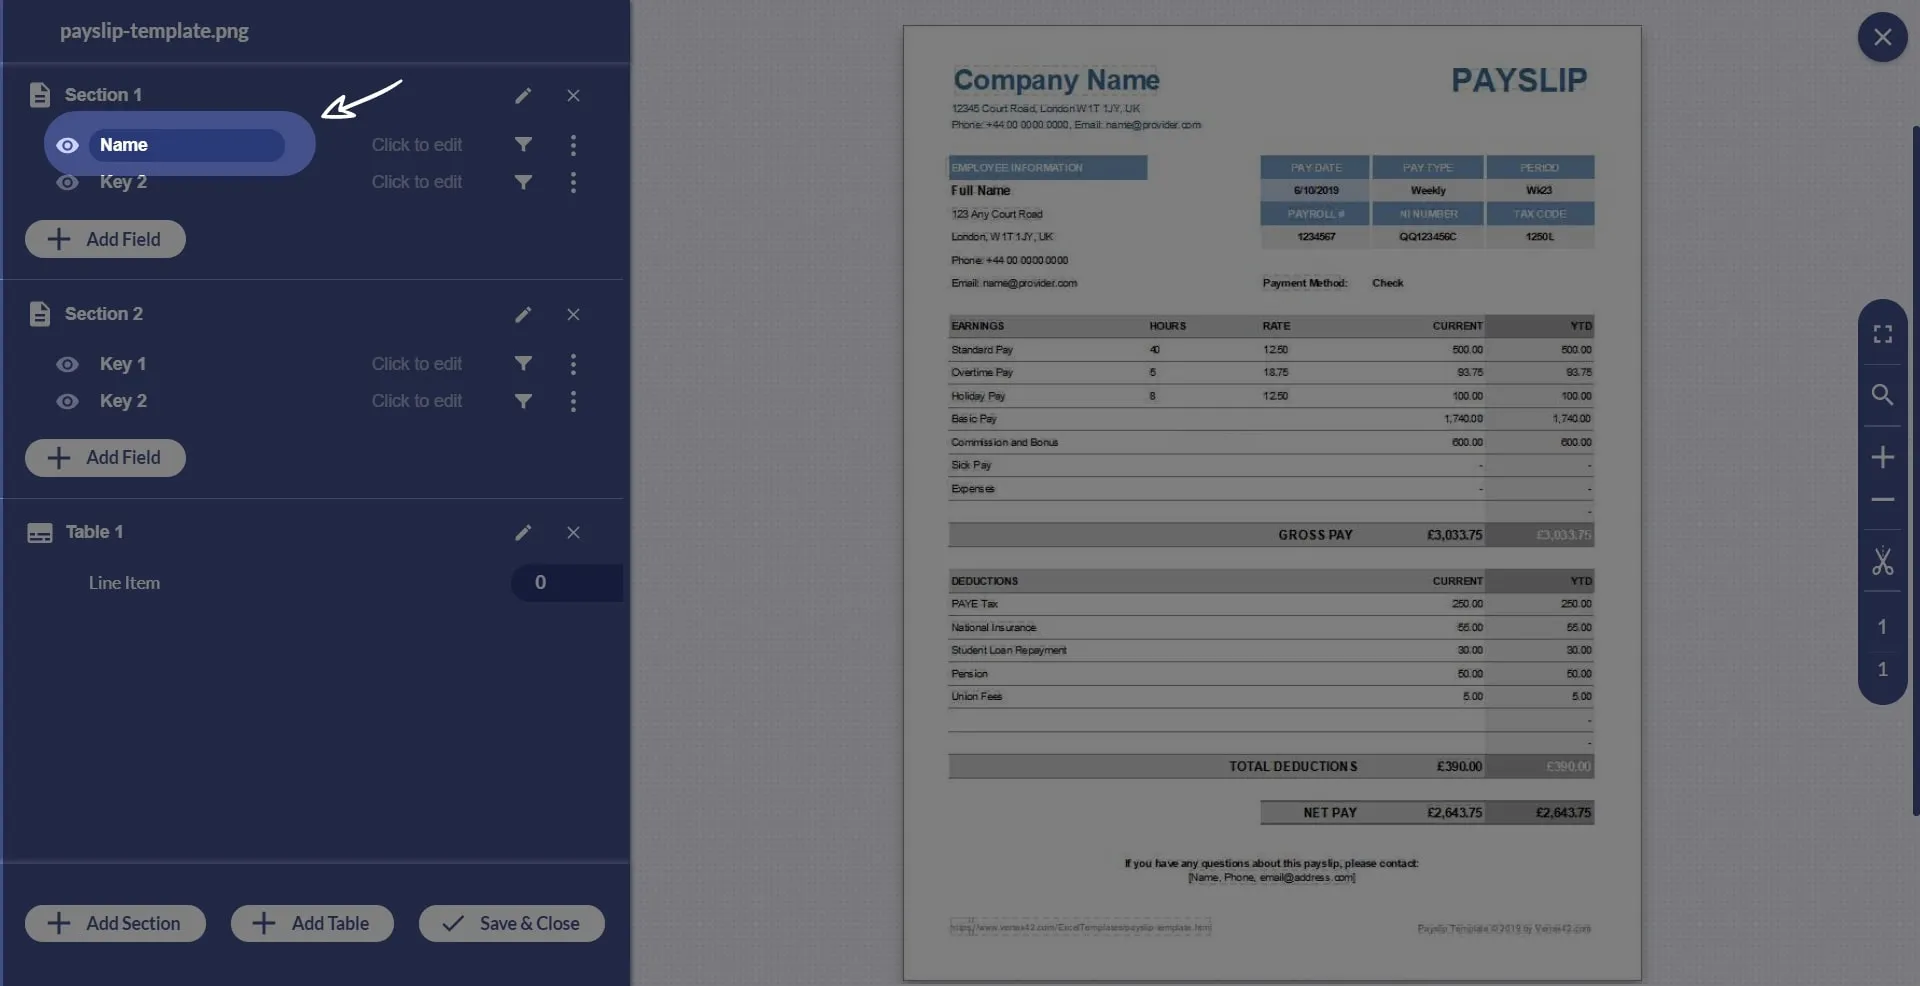This screenshot has height=986, width=1920.
Task: Open the filter for Key 1
Action: click(523, 364)
